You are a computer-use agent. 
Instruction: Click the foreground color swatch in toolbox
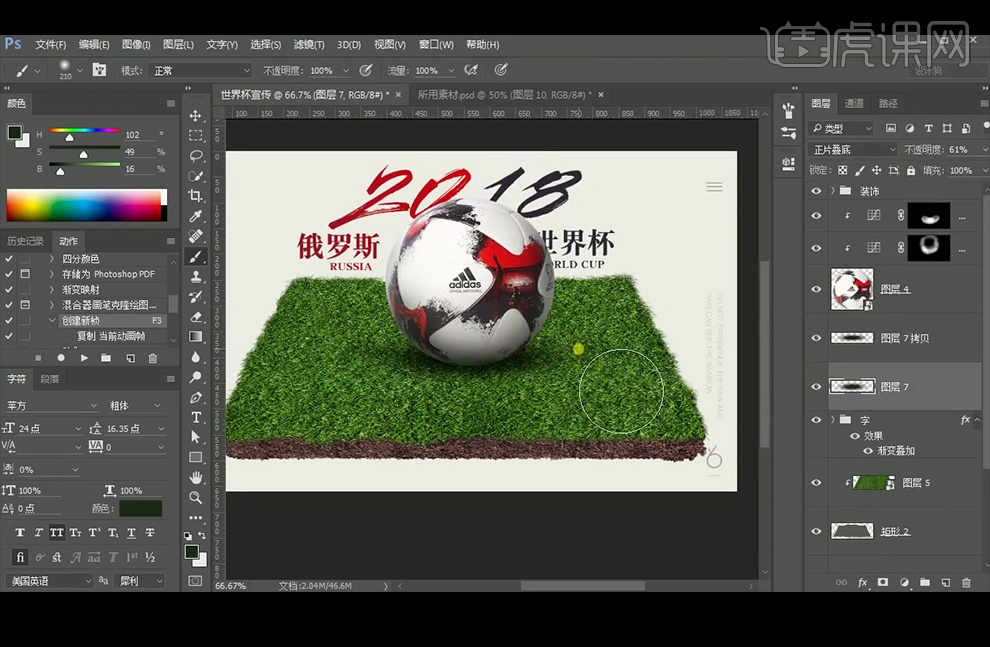(192, 552)
